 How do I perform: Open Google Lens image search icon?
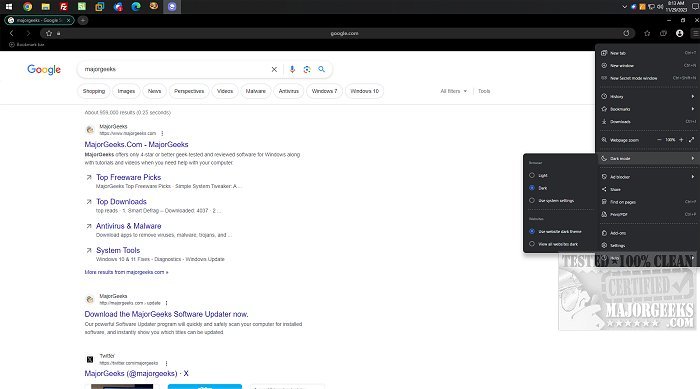click(307, 69)
